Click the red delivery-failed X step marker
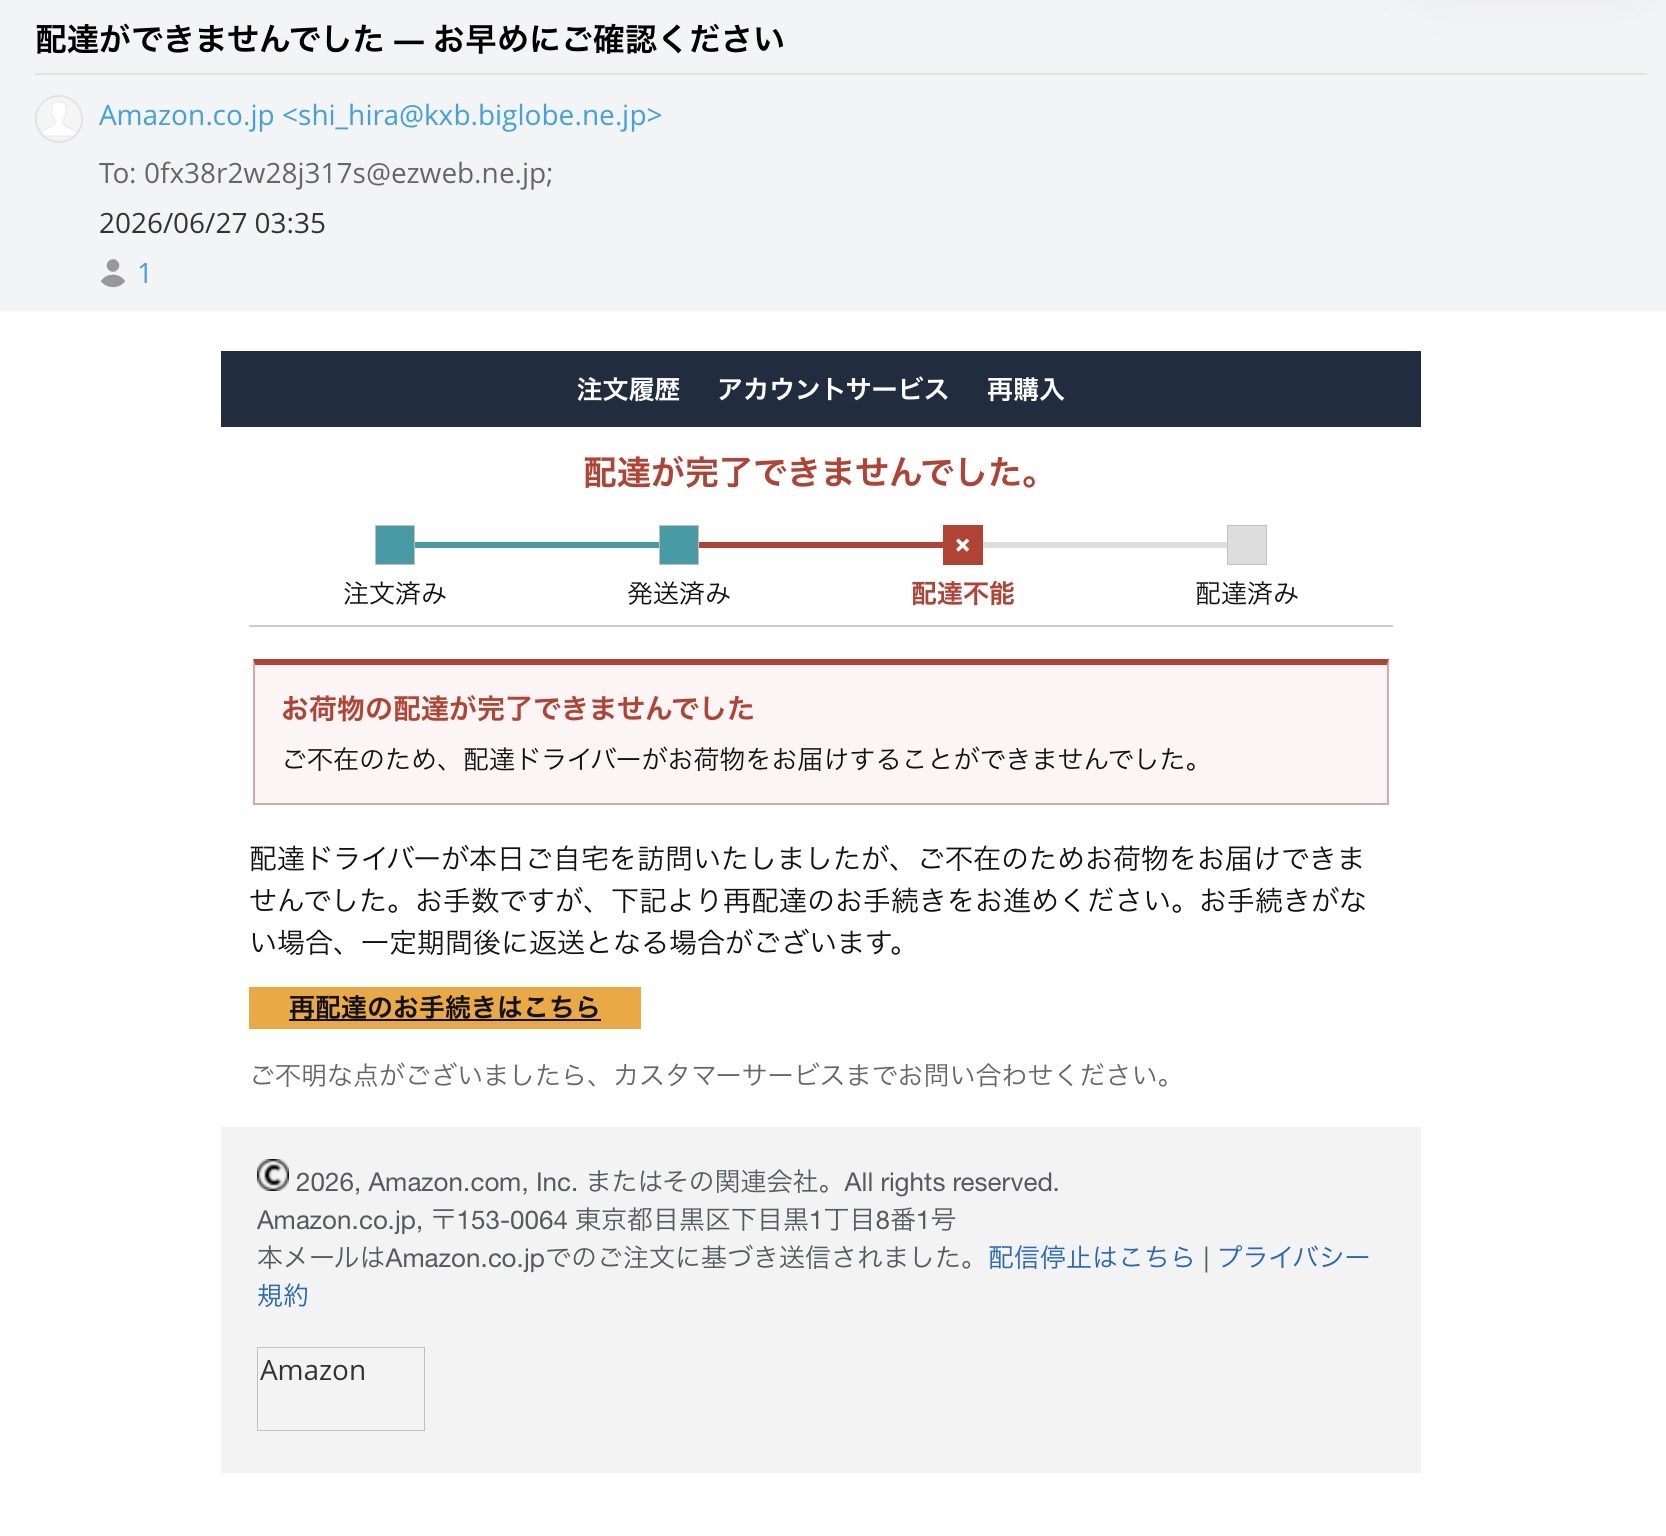This screenshot has height=1536, width=1666. pos(962,545)
